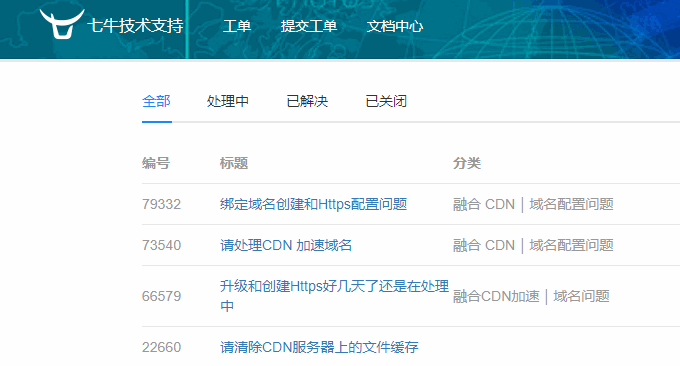The width and height of the screenshot is (680, 366).
Task: Open the 工单 menu item
Action: (x=237, y=26)
